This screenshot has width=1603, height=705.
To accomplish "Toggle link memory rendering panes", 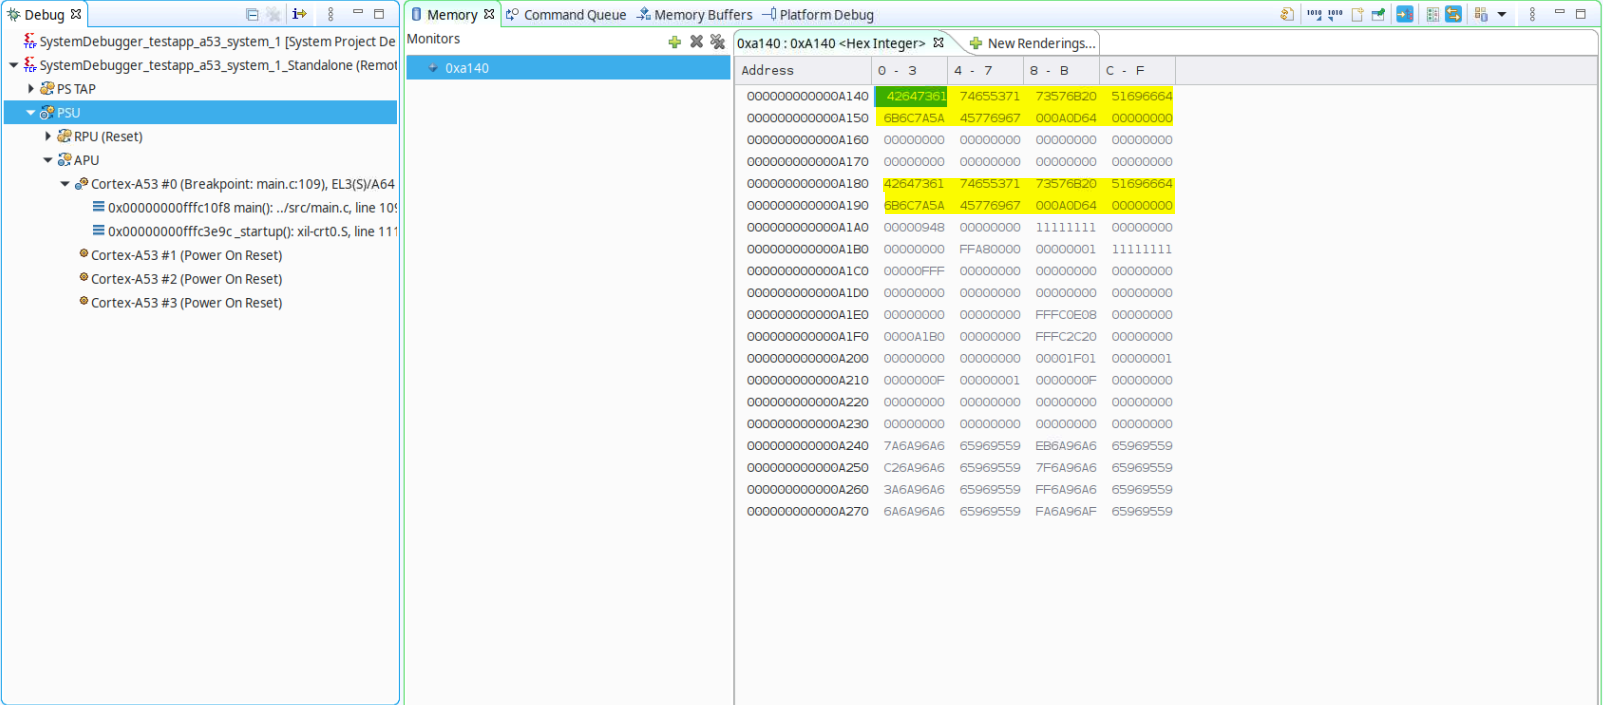I will pos(1453,15).
